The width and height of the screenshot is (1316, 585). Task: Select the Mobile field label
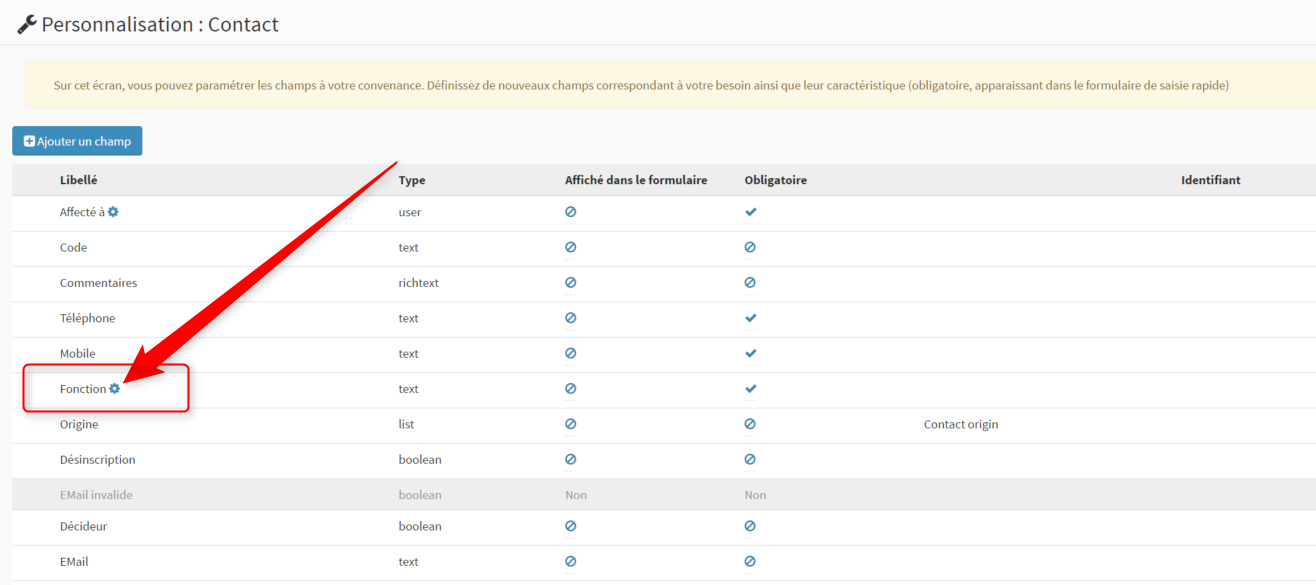[x=78, y=353]
